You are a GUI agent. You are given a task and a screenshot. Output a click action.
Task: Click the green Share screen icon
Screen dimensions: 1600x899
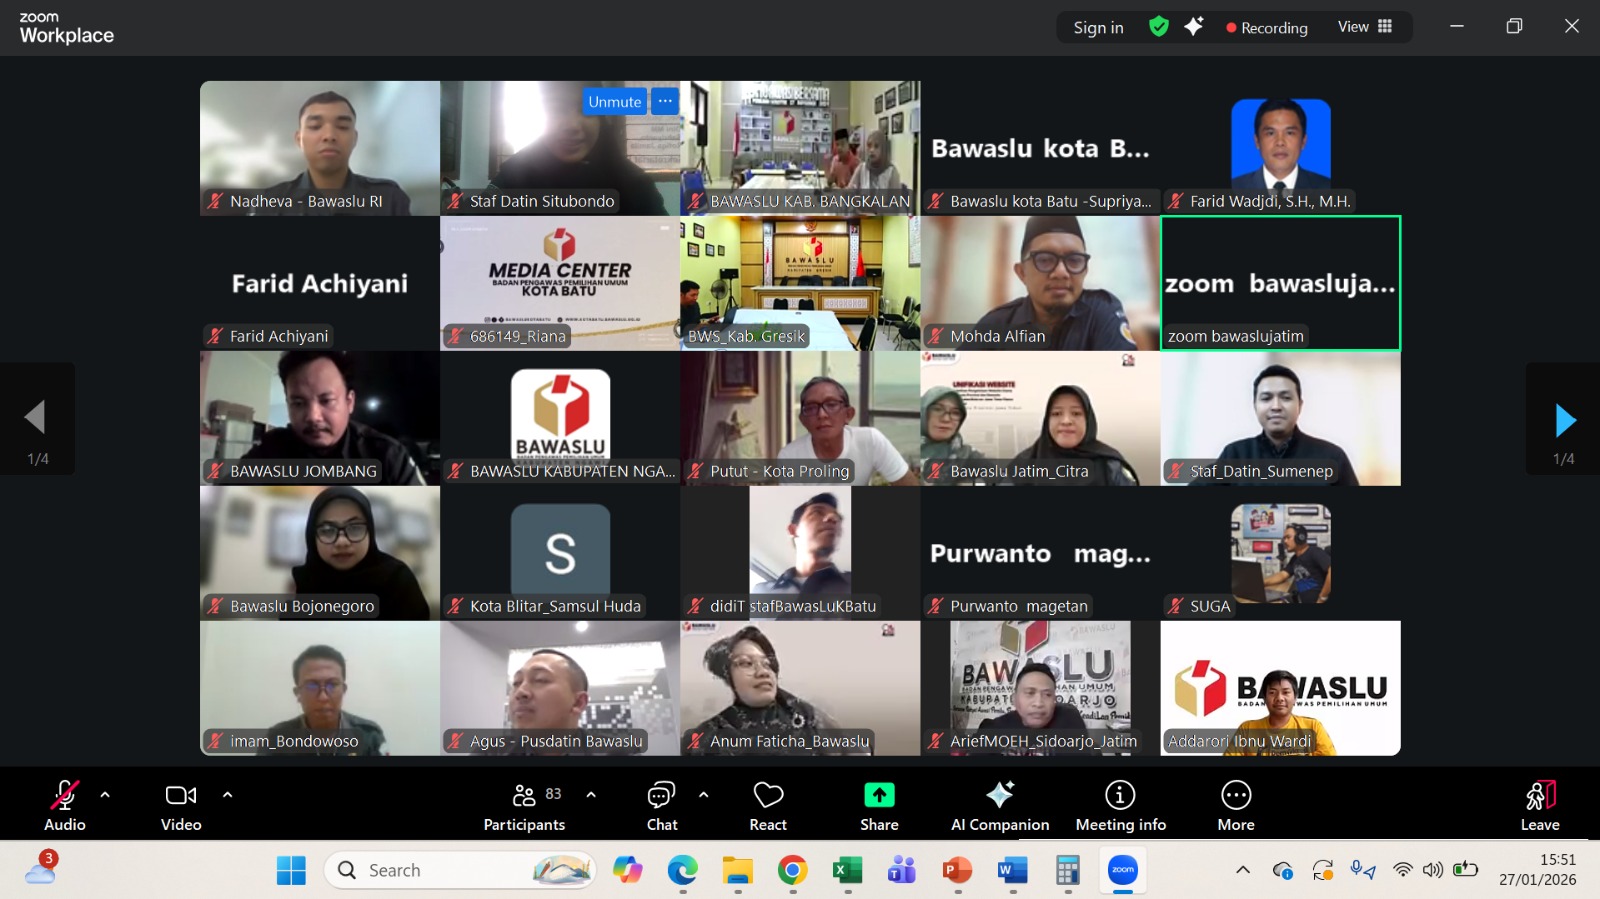(879, 795)
